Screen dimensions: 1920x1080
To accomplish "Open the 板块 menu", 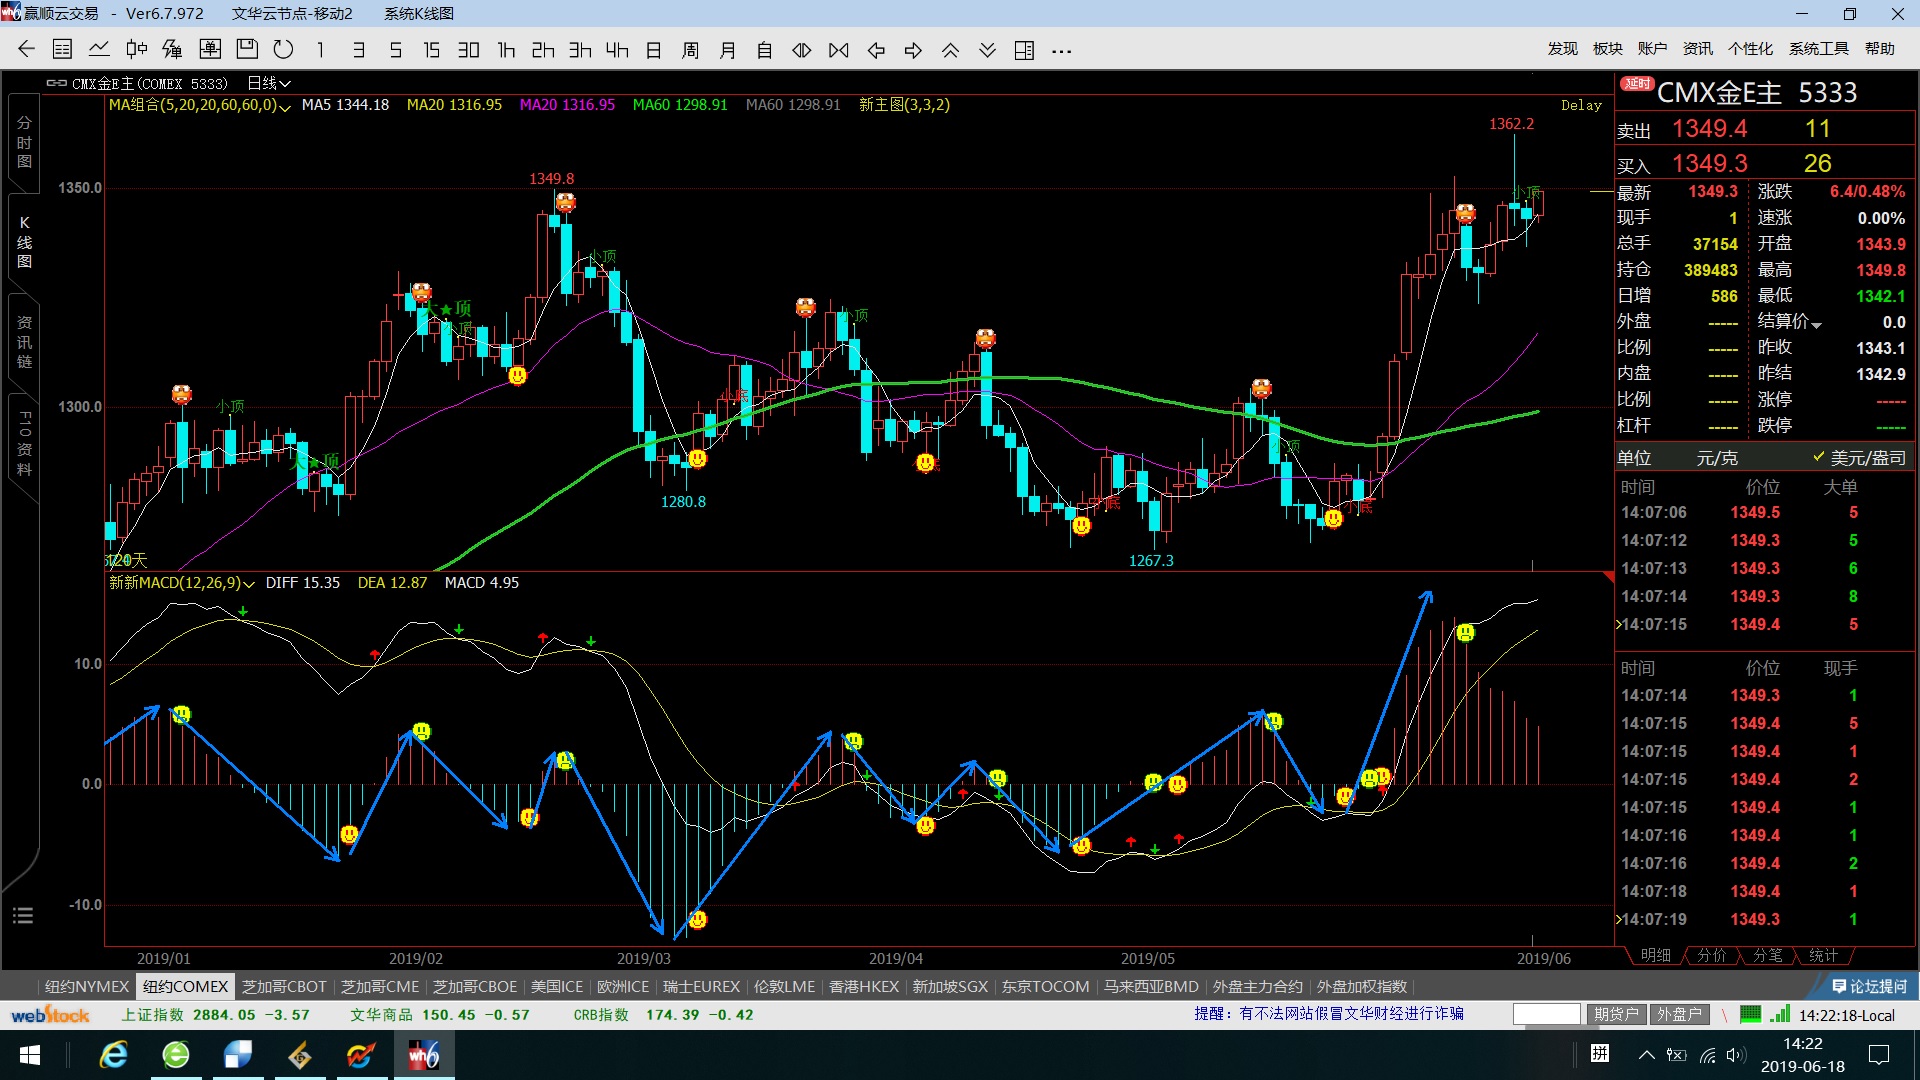I will (x=1607, y=49).
